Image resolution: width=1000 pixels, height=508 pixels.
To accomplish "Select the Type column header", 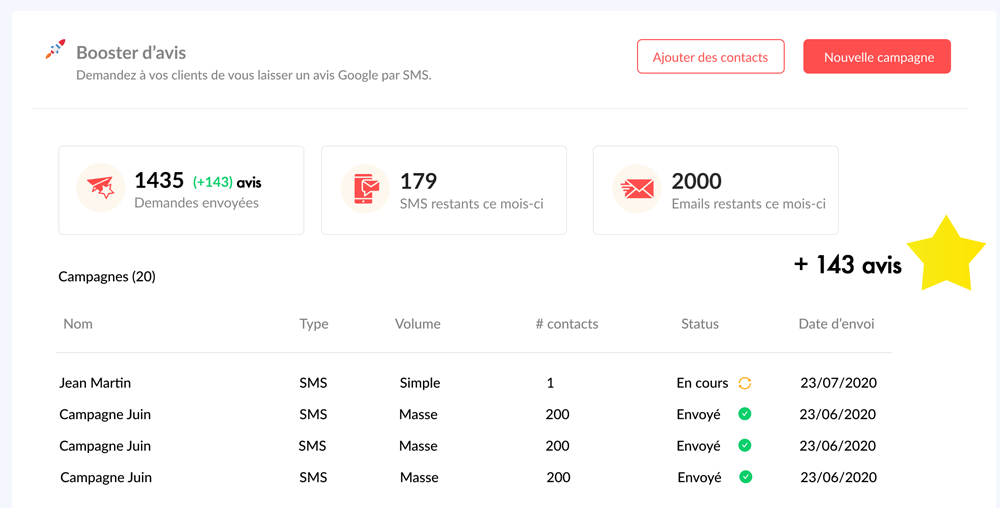I will 314,324.
